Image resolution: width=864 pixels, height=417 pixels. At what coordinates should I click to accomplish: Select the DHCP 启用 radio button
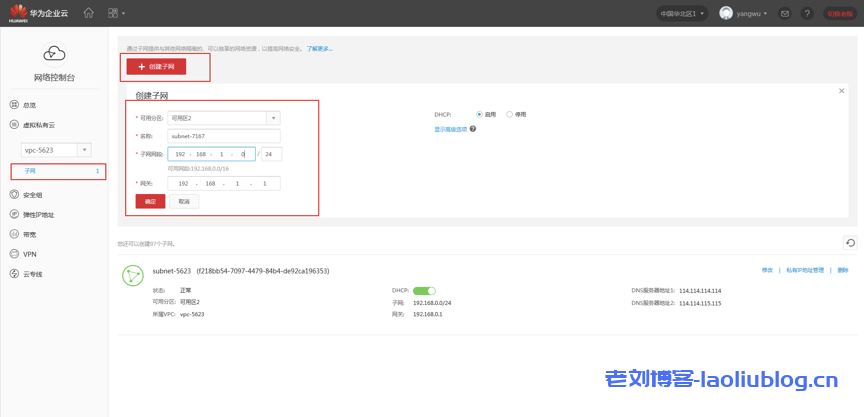480,114
